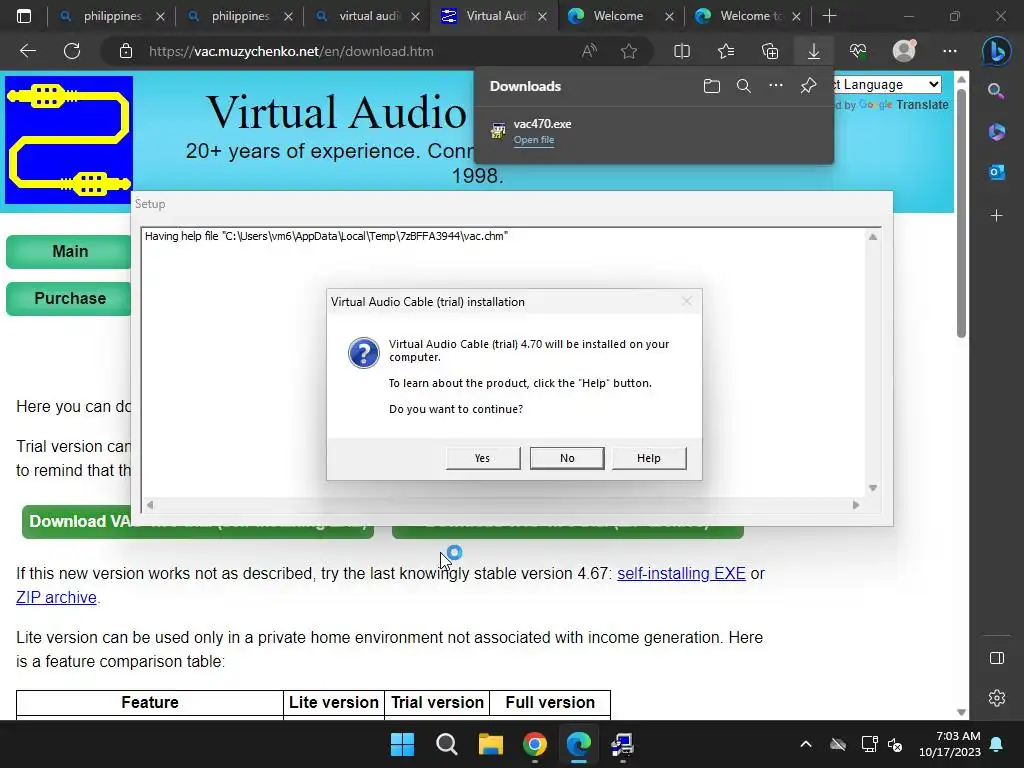Add this page to favorites

click(629, 51)
